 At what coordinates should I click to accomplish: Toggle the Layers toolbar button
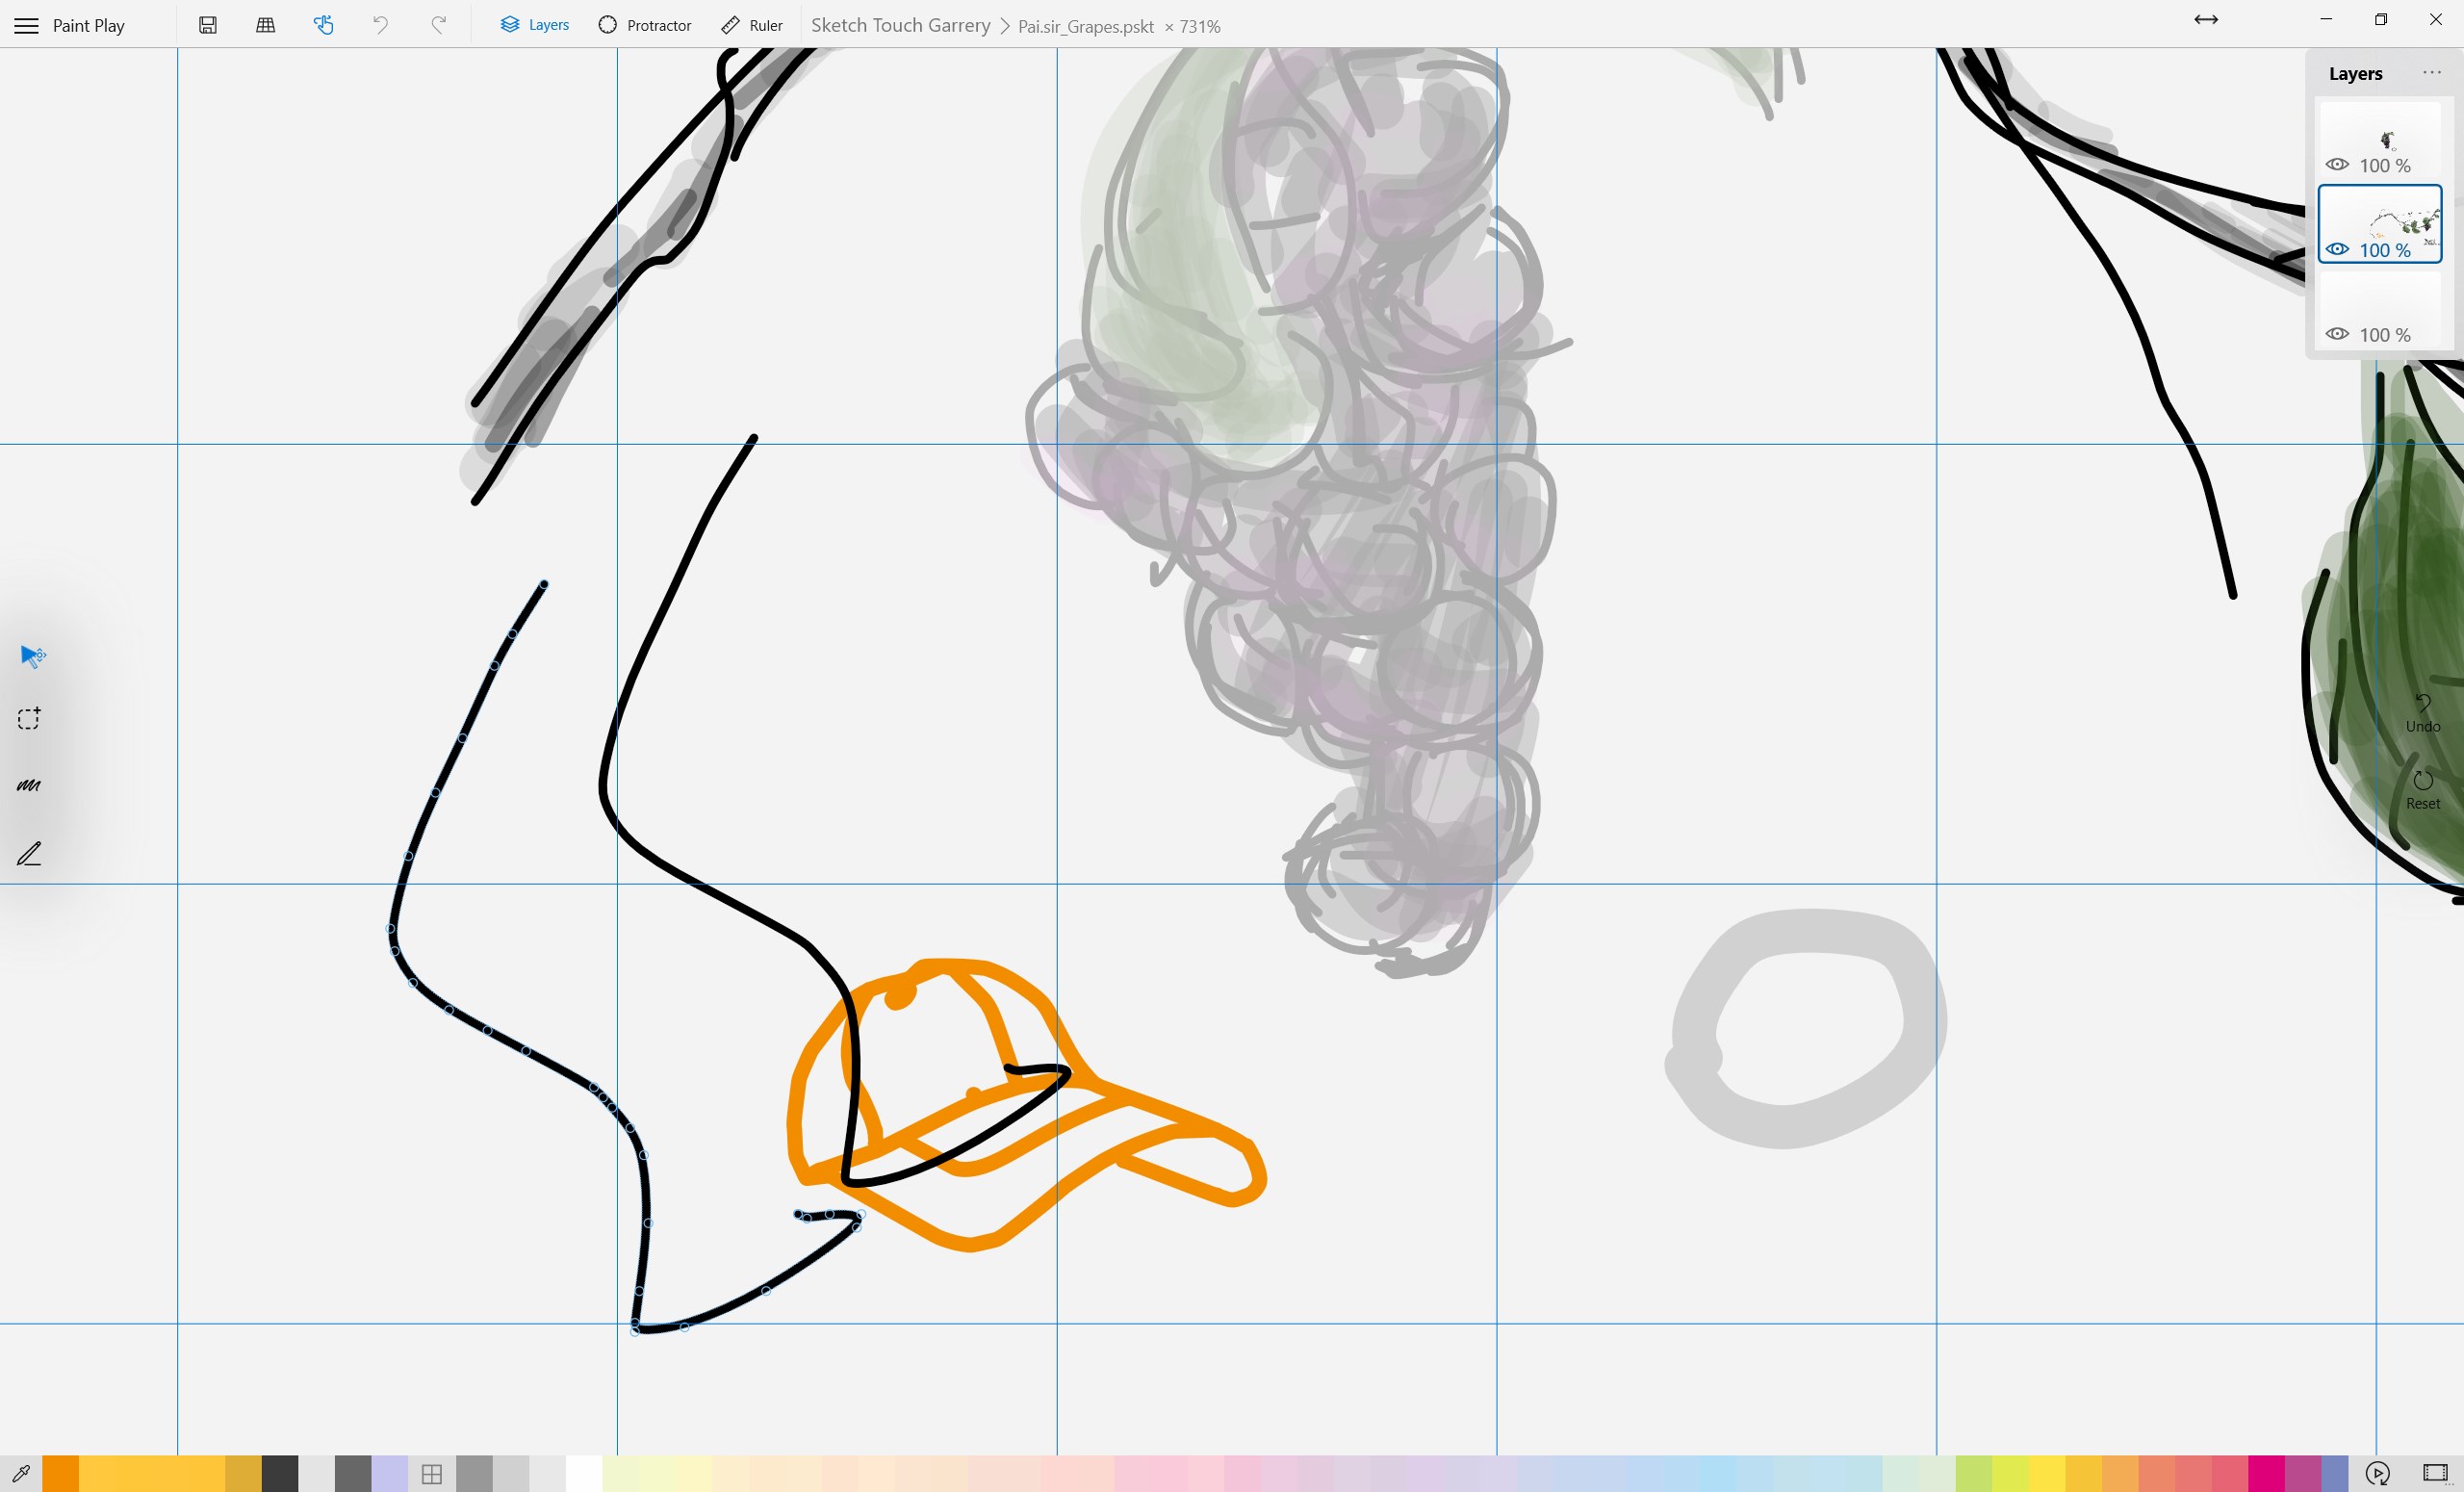(x=534, y=25)
